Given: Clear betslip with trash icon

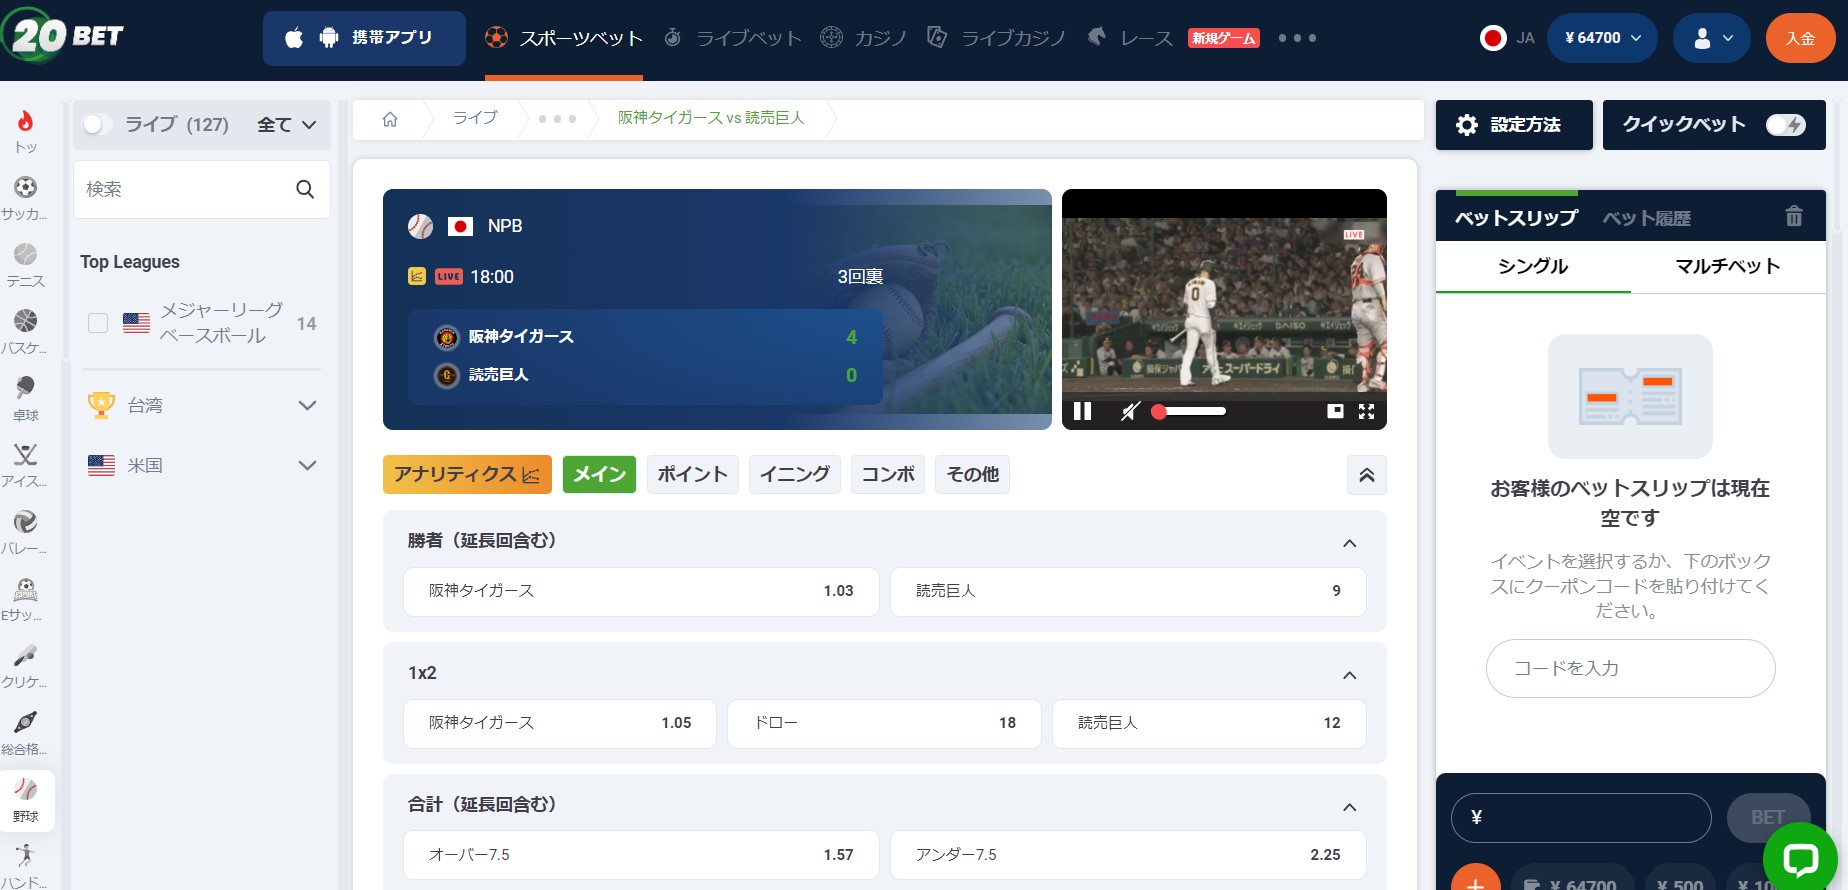Looking at the screenshot, I should (1794, 216).
